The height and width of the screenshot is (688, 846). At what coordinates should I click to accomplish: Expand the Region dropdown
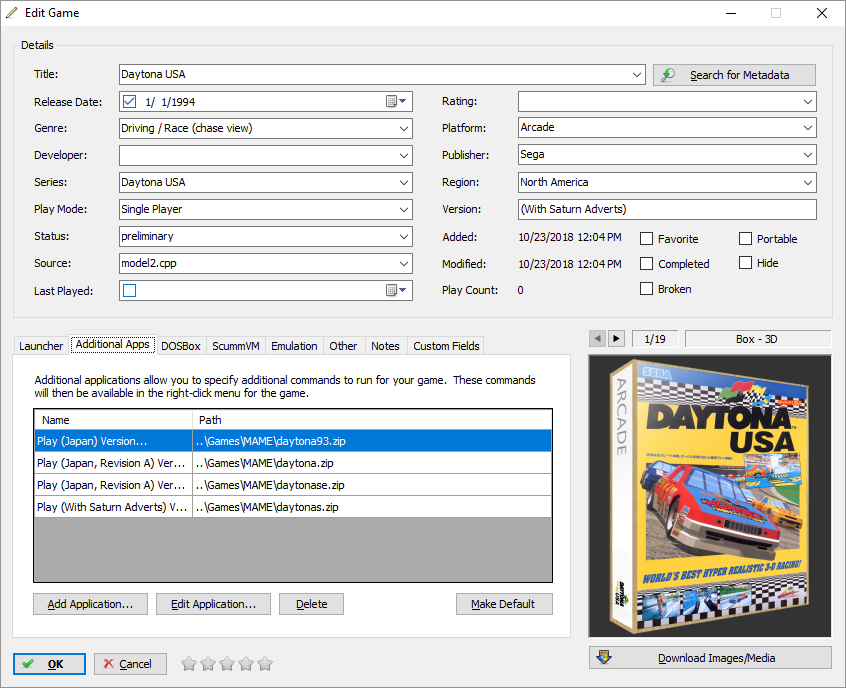click(808, 182)
